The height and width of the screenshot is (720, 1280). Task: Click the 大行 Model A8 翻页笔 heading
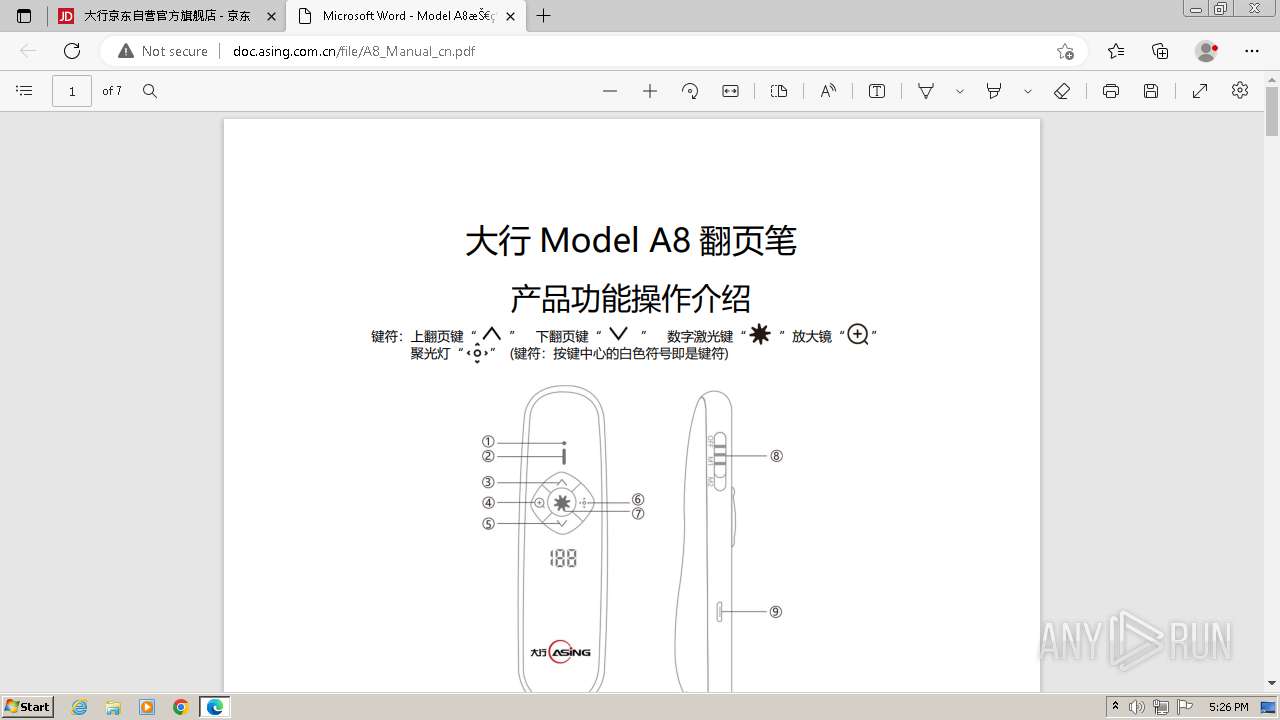[x=631, y=241]
